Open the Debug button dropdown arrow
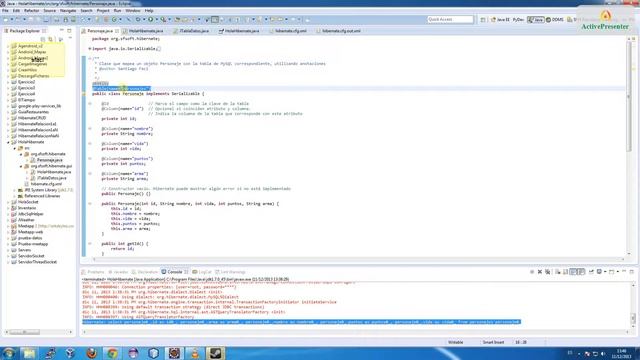The image size is (640, 360). click(x=143, y=20)
